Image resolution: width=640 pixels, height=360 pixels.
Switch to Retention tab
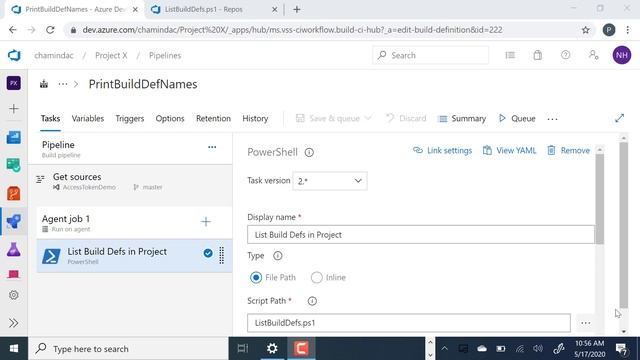(213, 118)
